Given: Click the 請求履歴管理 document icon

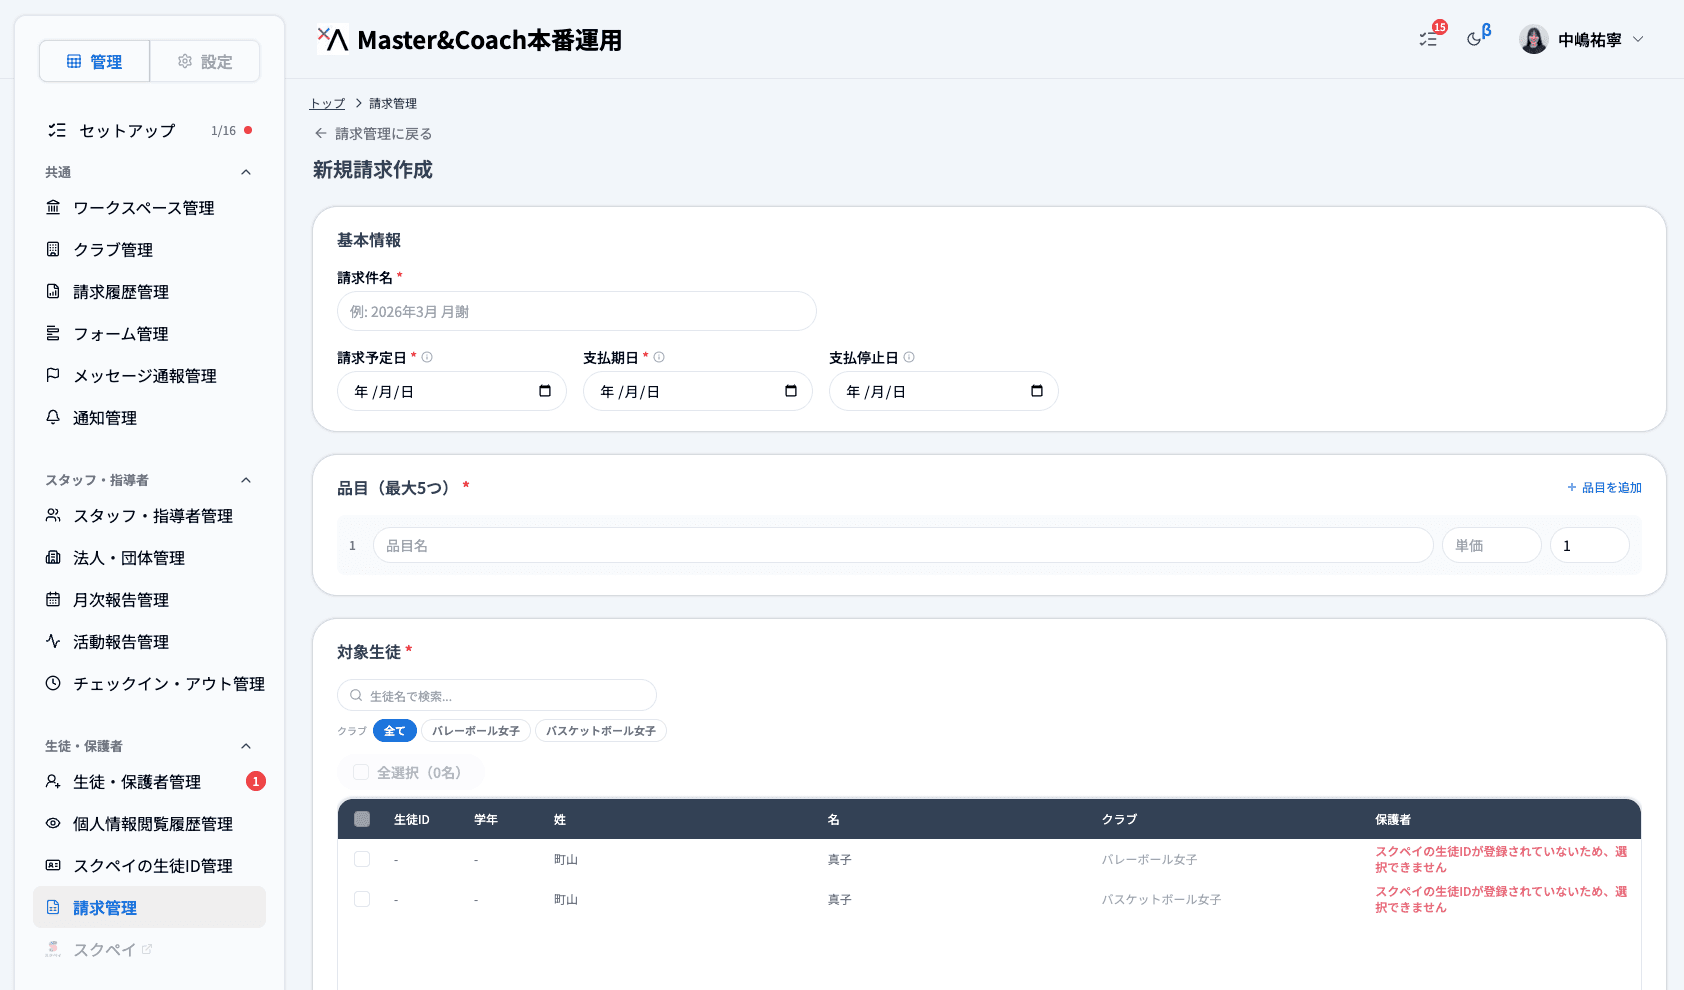Looking at the screenshot, I should click(53, 291).
